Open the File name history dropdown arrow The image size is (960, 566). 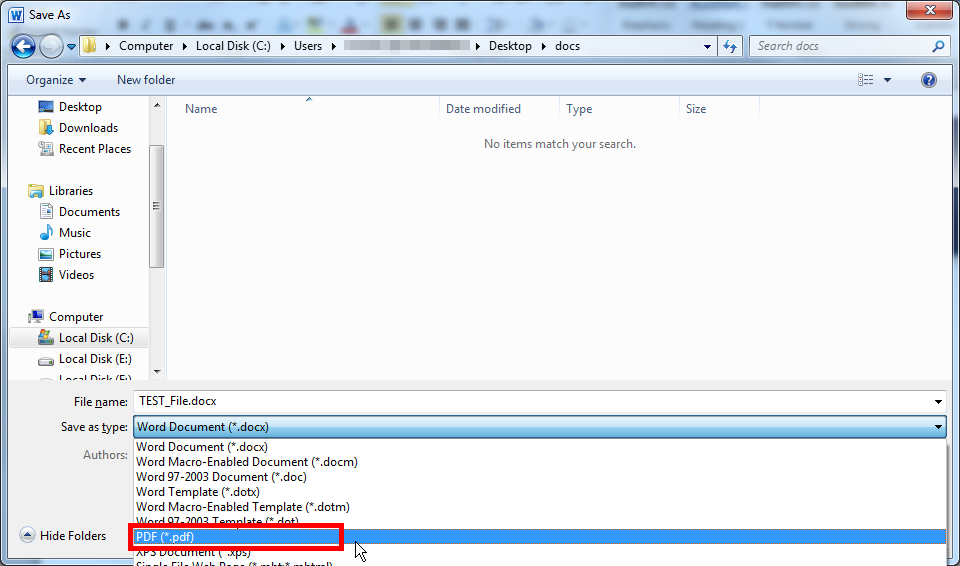(937, 402)
